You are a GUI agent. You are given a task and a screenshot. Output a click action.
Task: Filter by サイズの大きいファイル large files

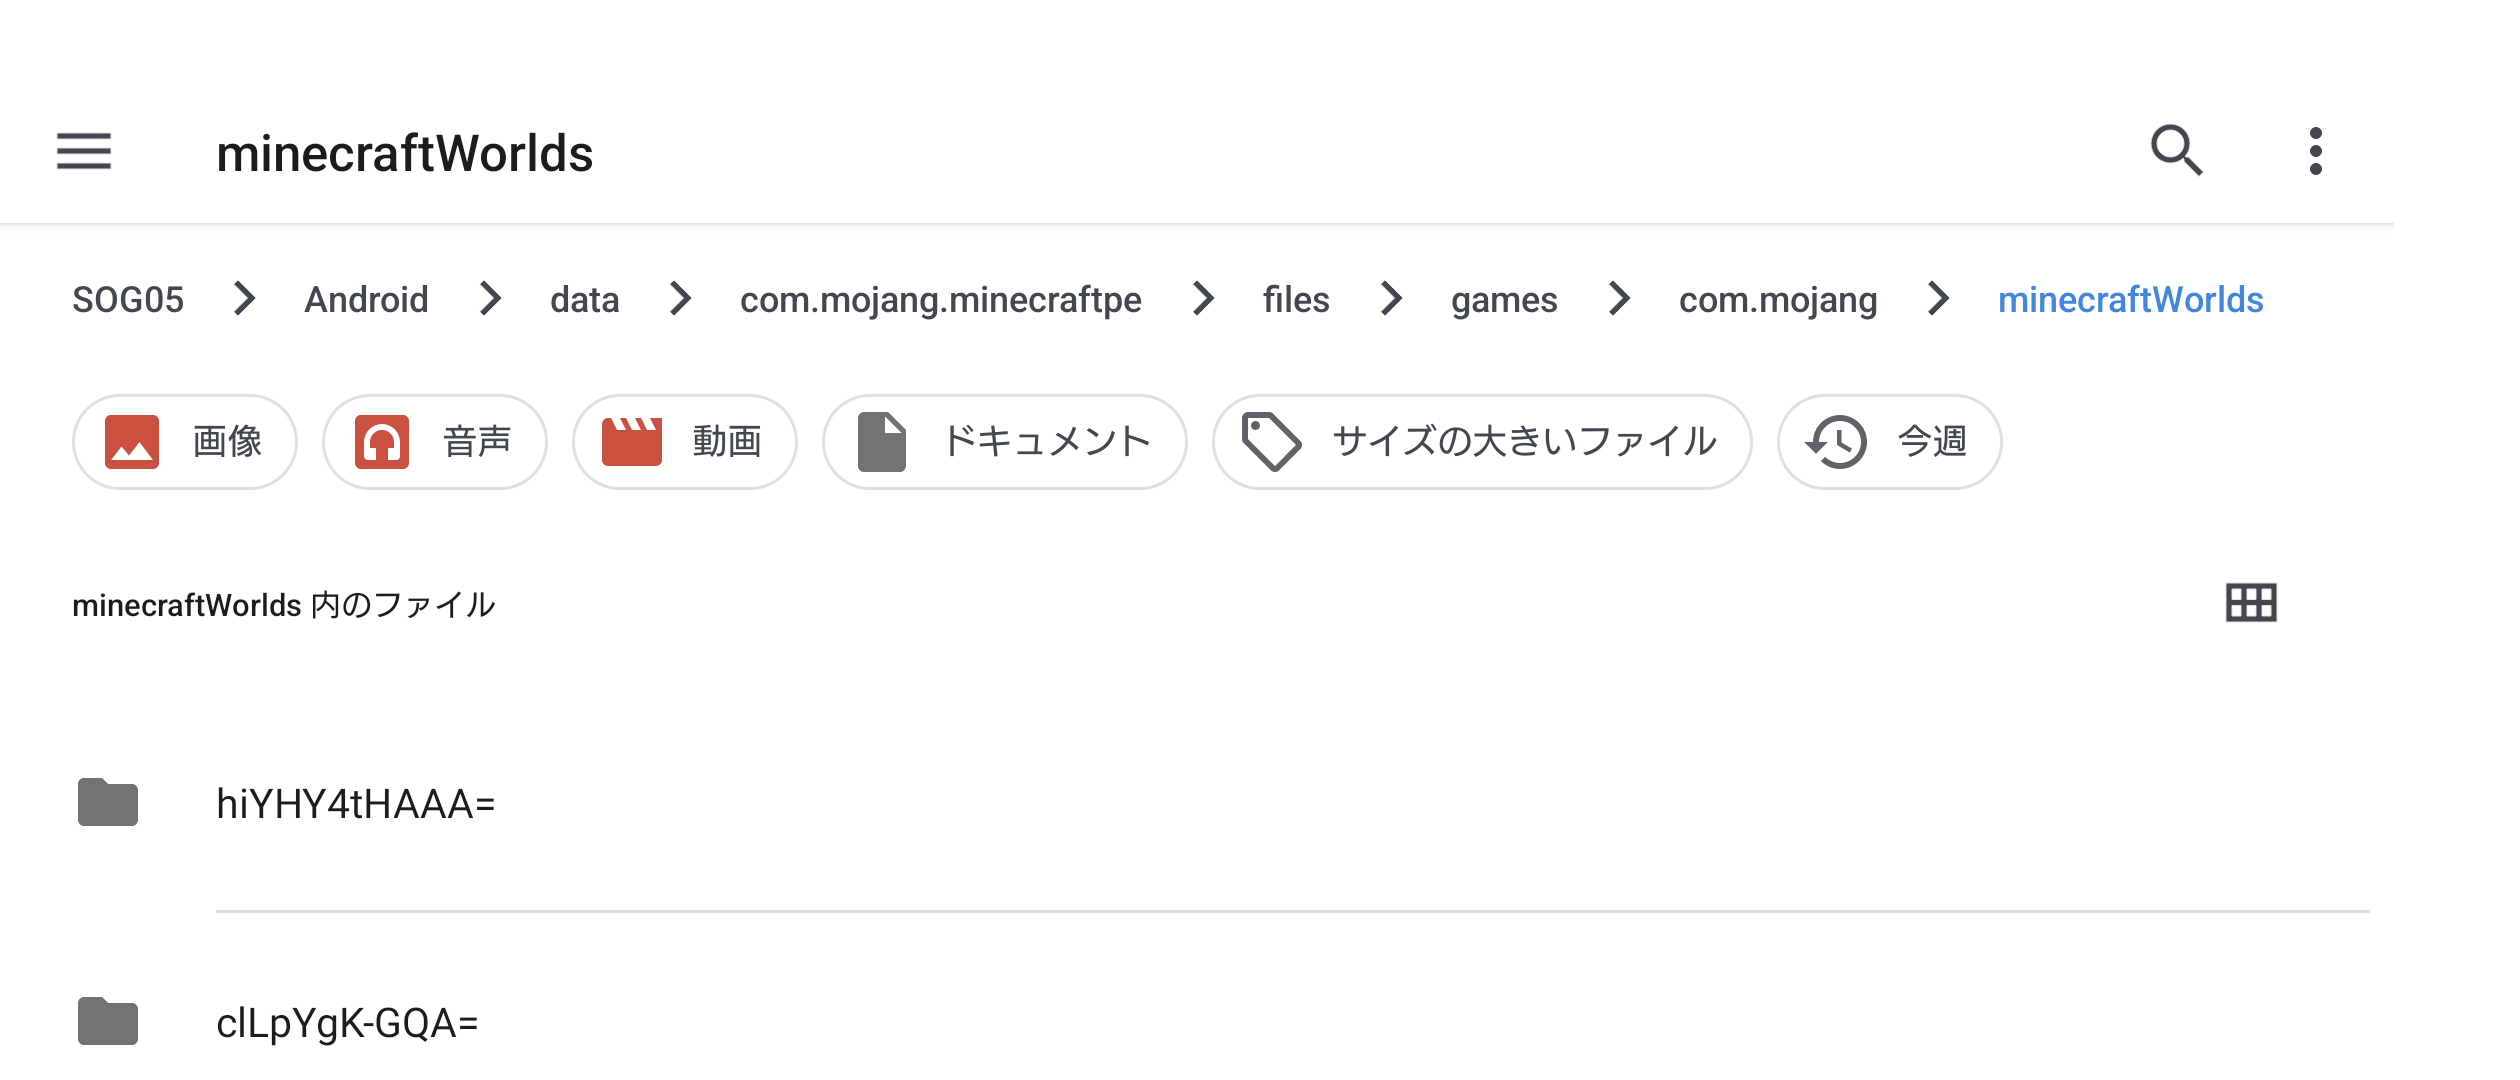[x=1482, y=442]
